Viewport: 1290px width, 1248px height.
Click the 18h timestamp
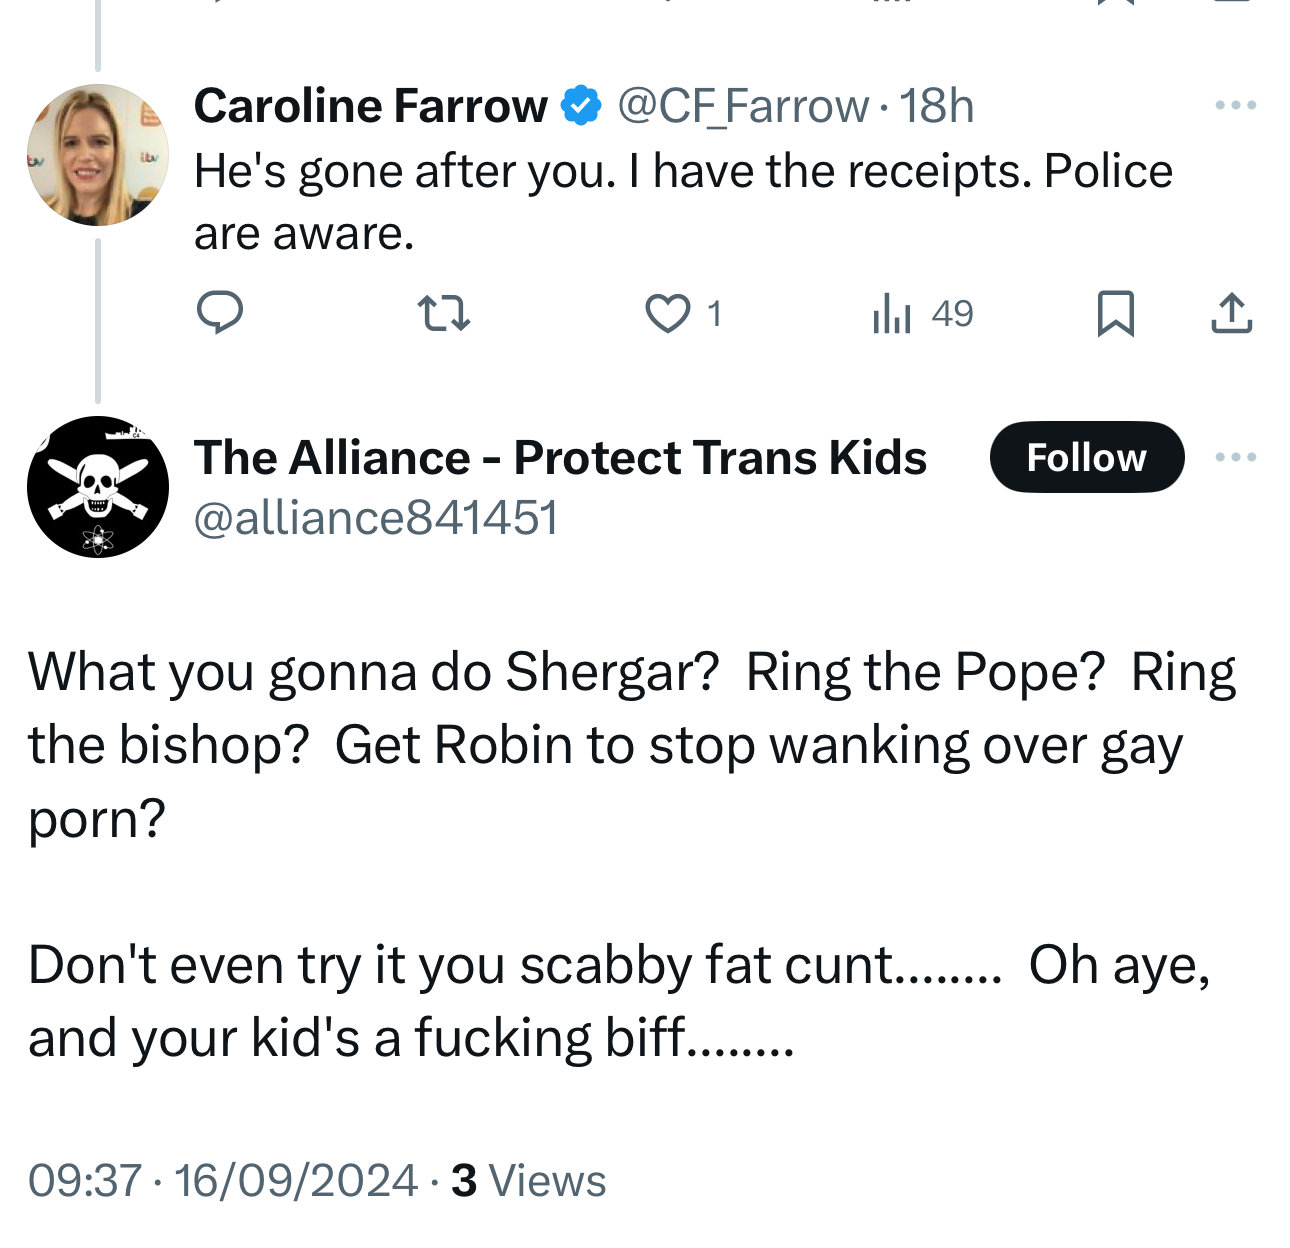tap(936, 106)
